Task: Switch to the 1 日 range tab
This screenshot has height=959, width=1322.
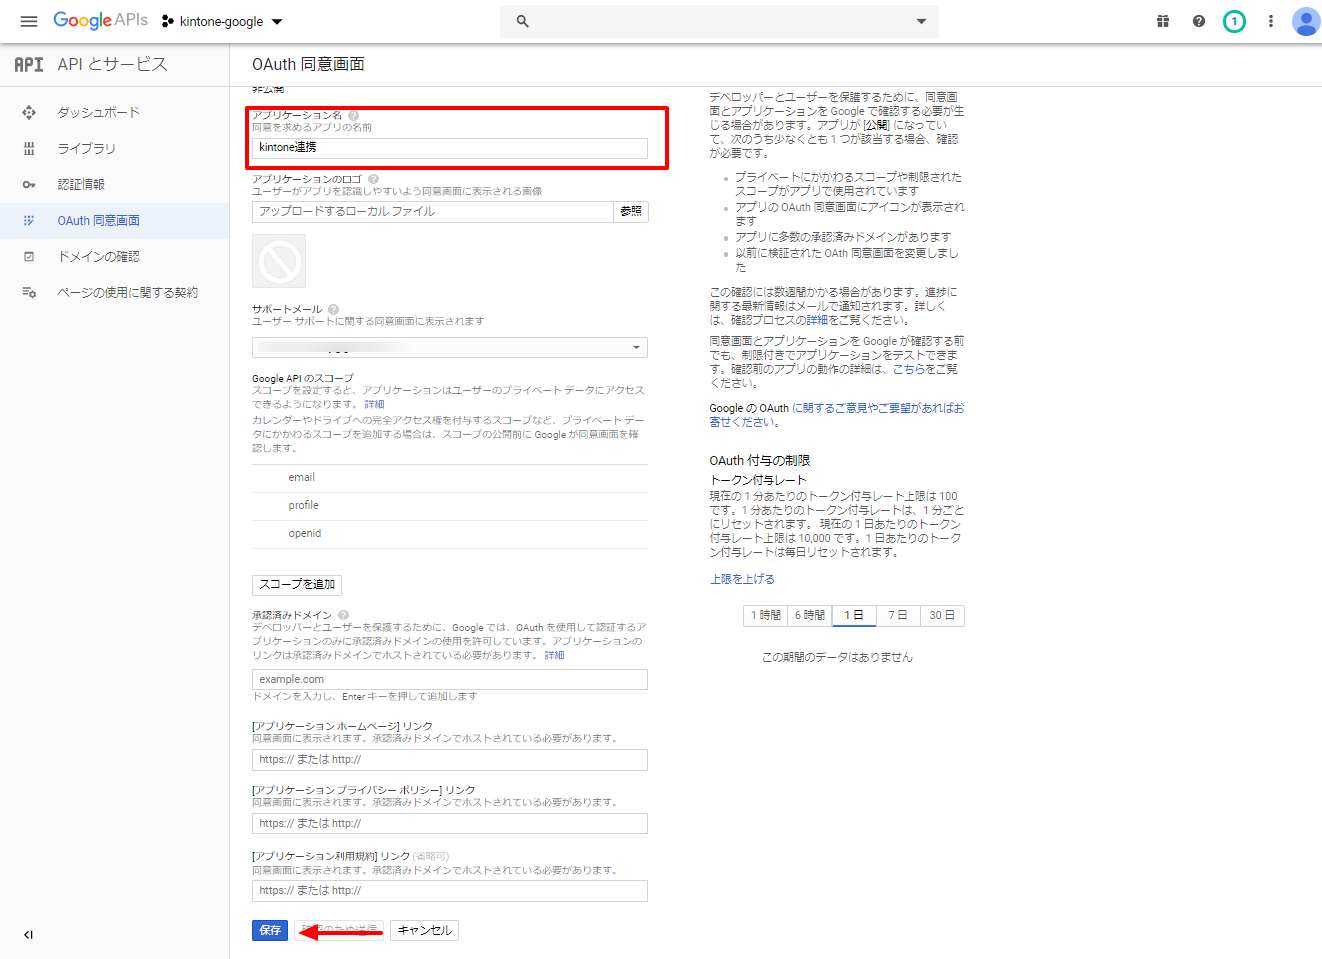Action: coord(854,615)
